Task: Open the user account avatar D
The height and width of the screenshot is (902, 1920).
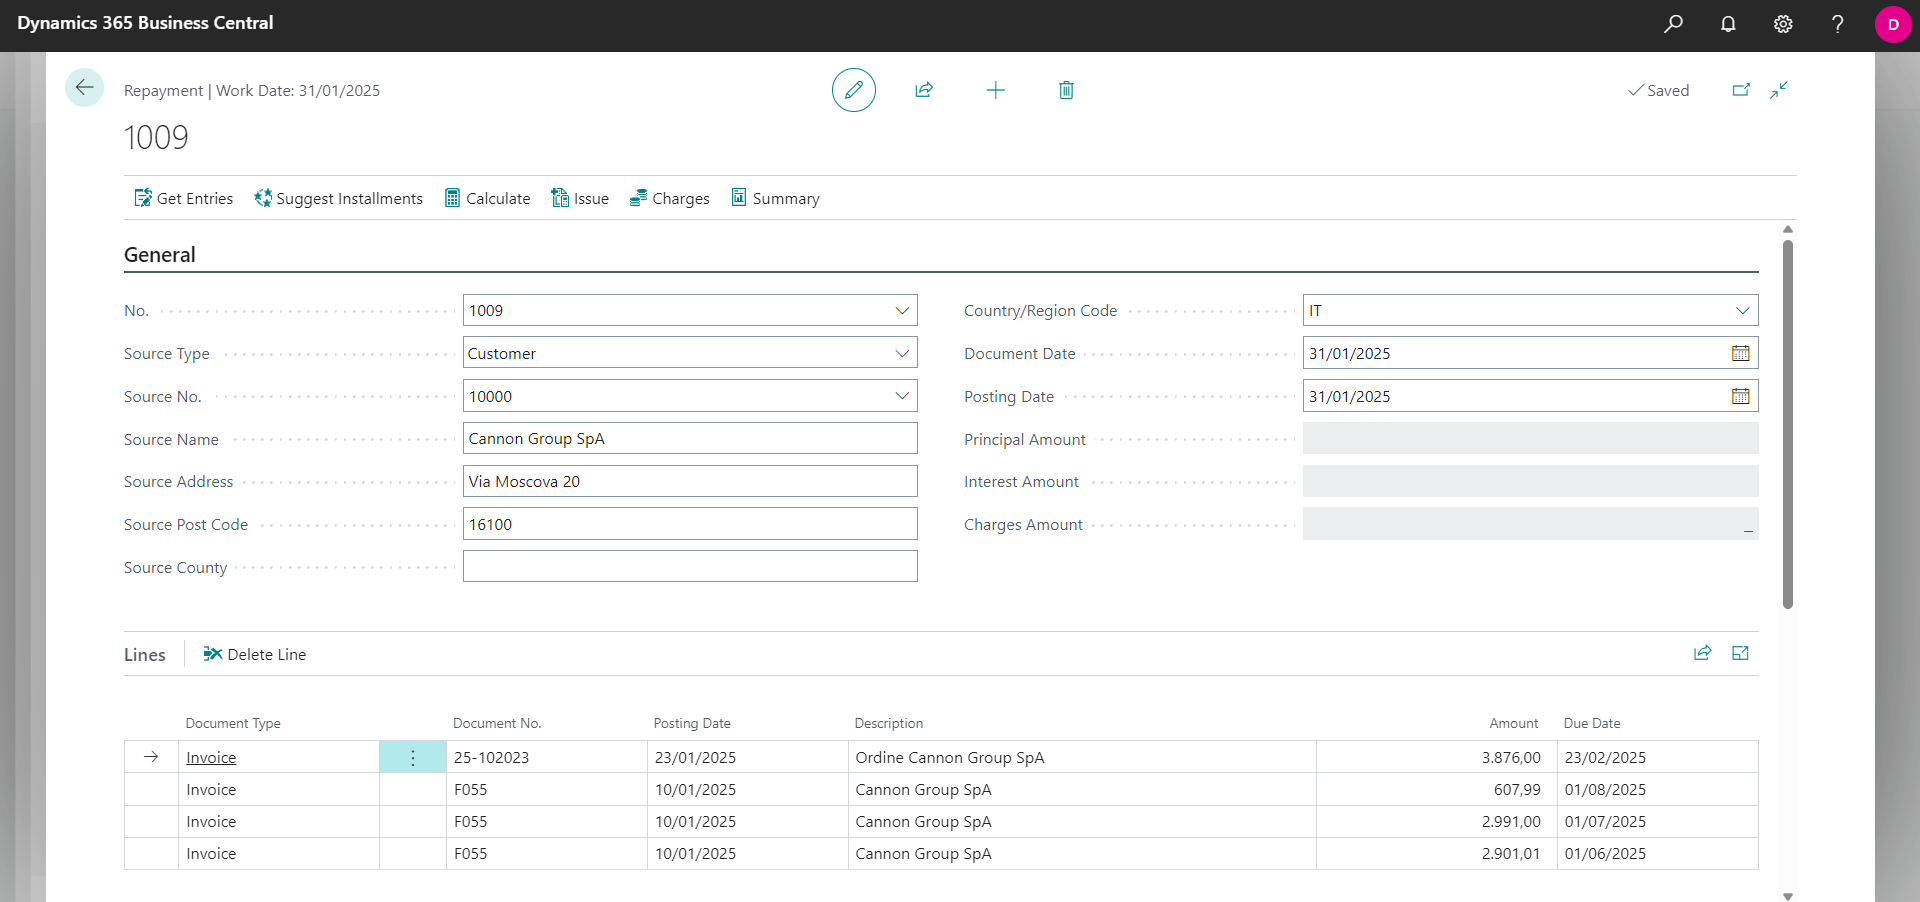Action: point(1893,24)
